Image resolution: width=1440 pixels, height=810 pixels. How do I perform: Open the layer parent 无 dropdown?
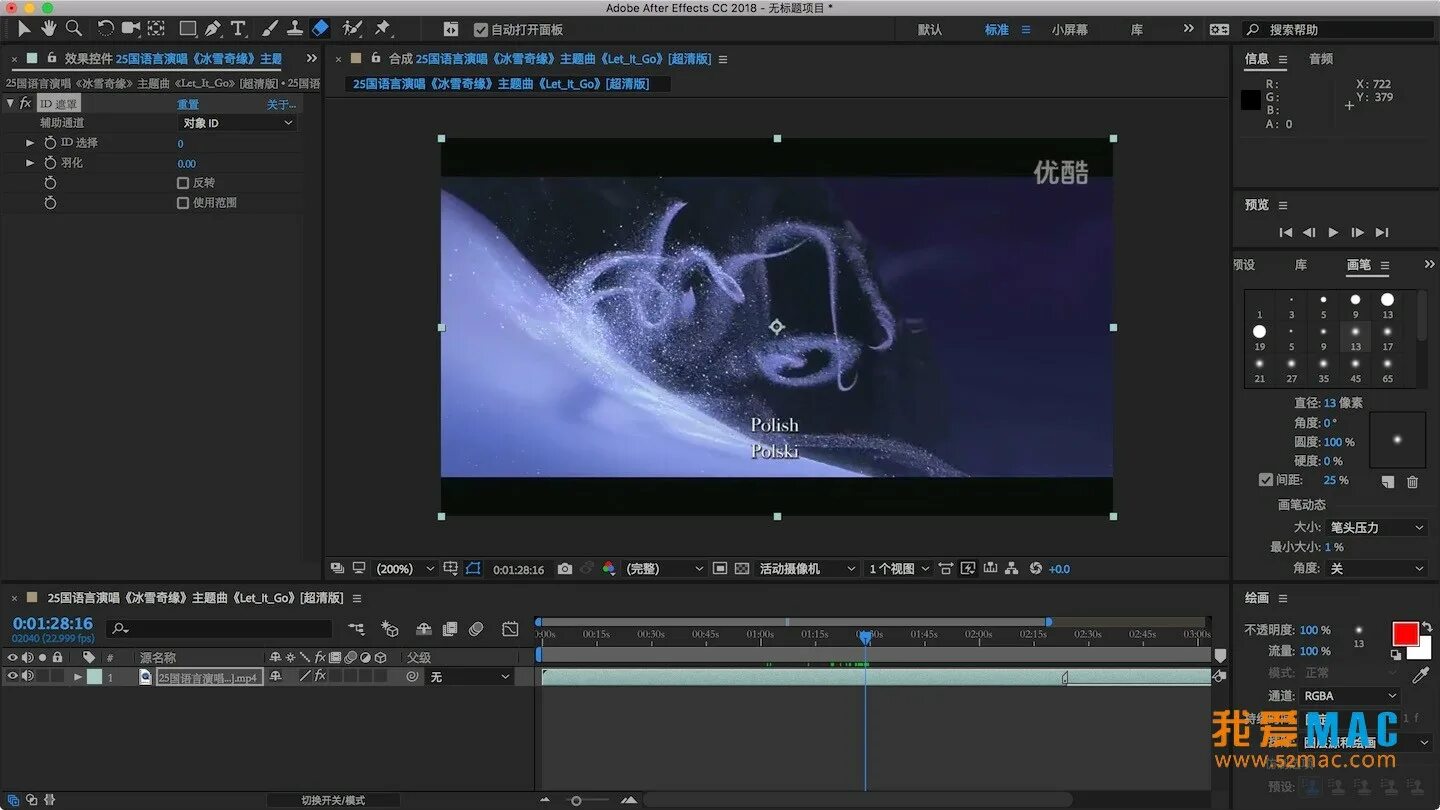(x=470, y=677)
